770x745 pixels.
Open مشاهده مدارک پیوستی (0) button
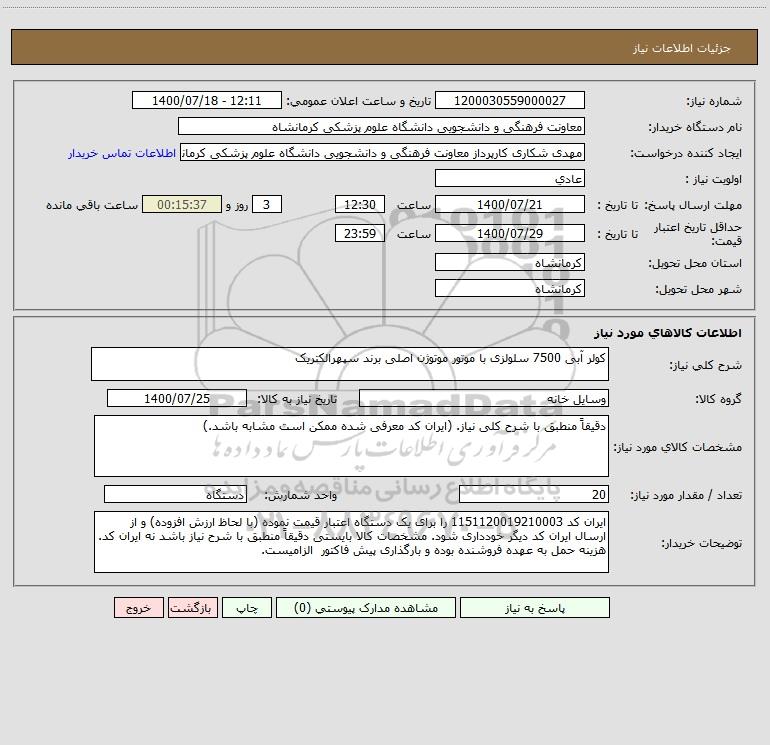click(366, 607)
